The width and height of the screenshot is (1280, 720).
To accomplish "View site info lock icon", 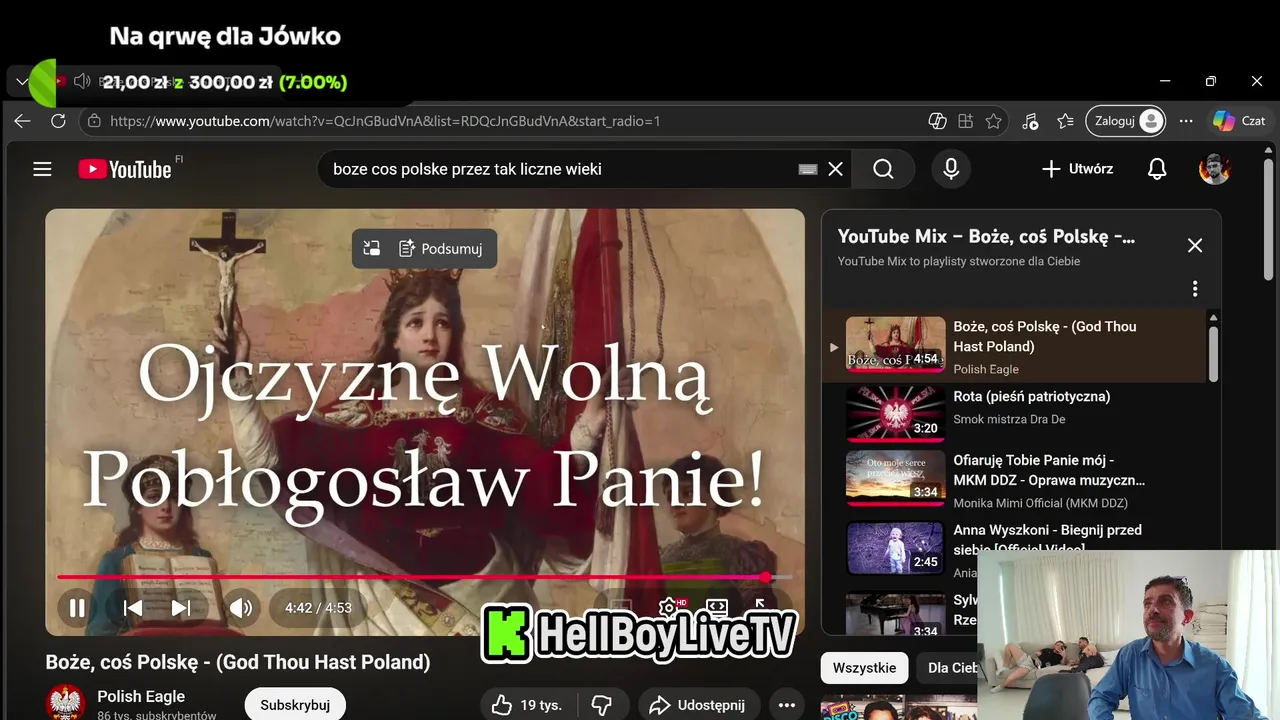I will coord(94,121).
